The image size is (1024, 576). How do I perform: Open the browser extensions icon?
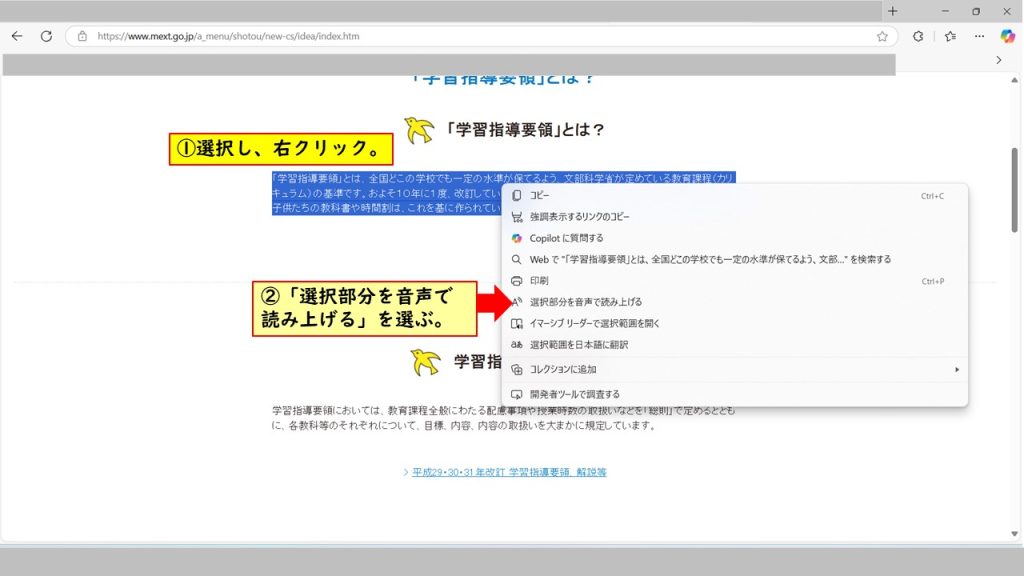pyautogui.click(x=918, y=36)
